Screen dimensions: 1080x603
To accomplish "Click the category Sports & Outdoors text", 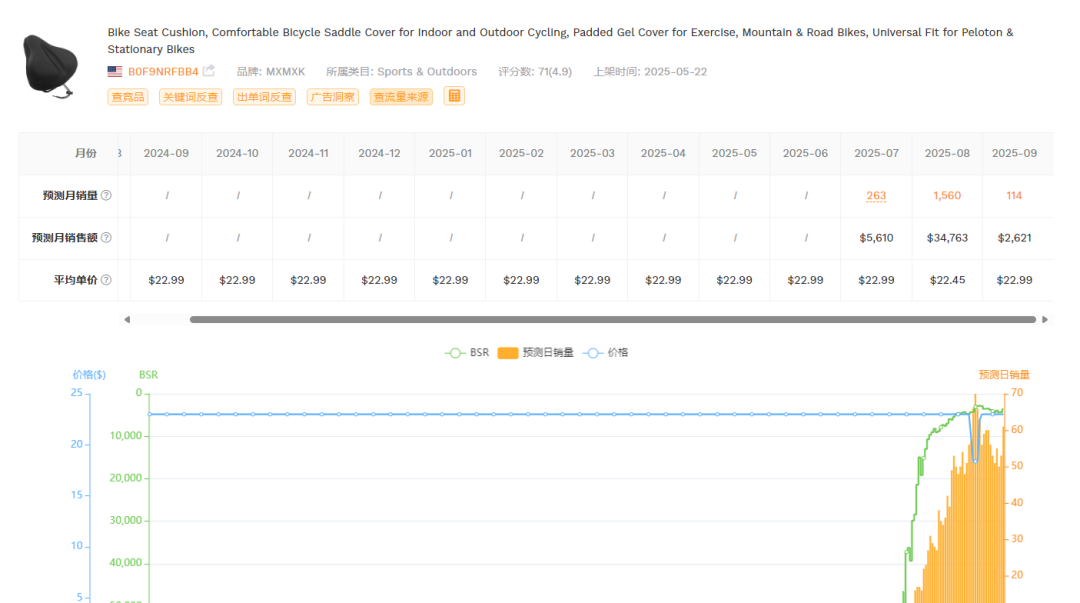I will click(x=426, y=72).
